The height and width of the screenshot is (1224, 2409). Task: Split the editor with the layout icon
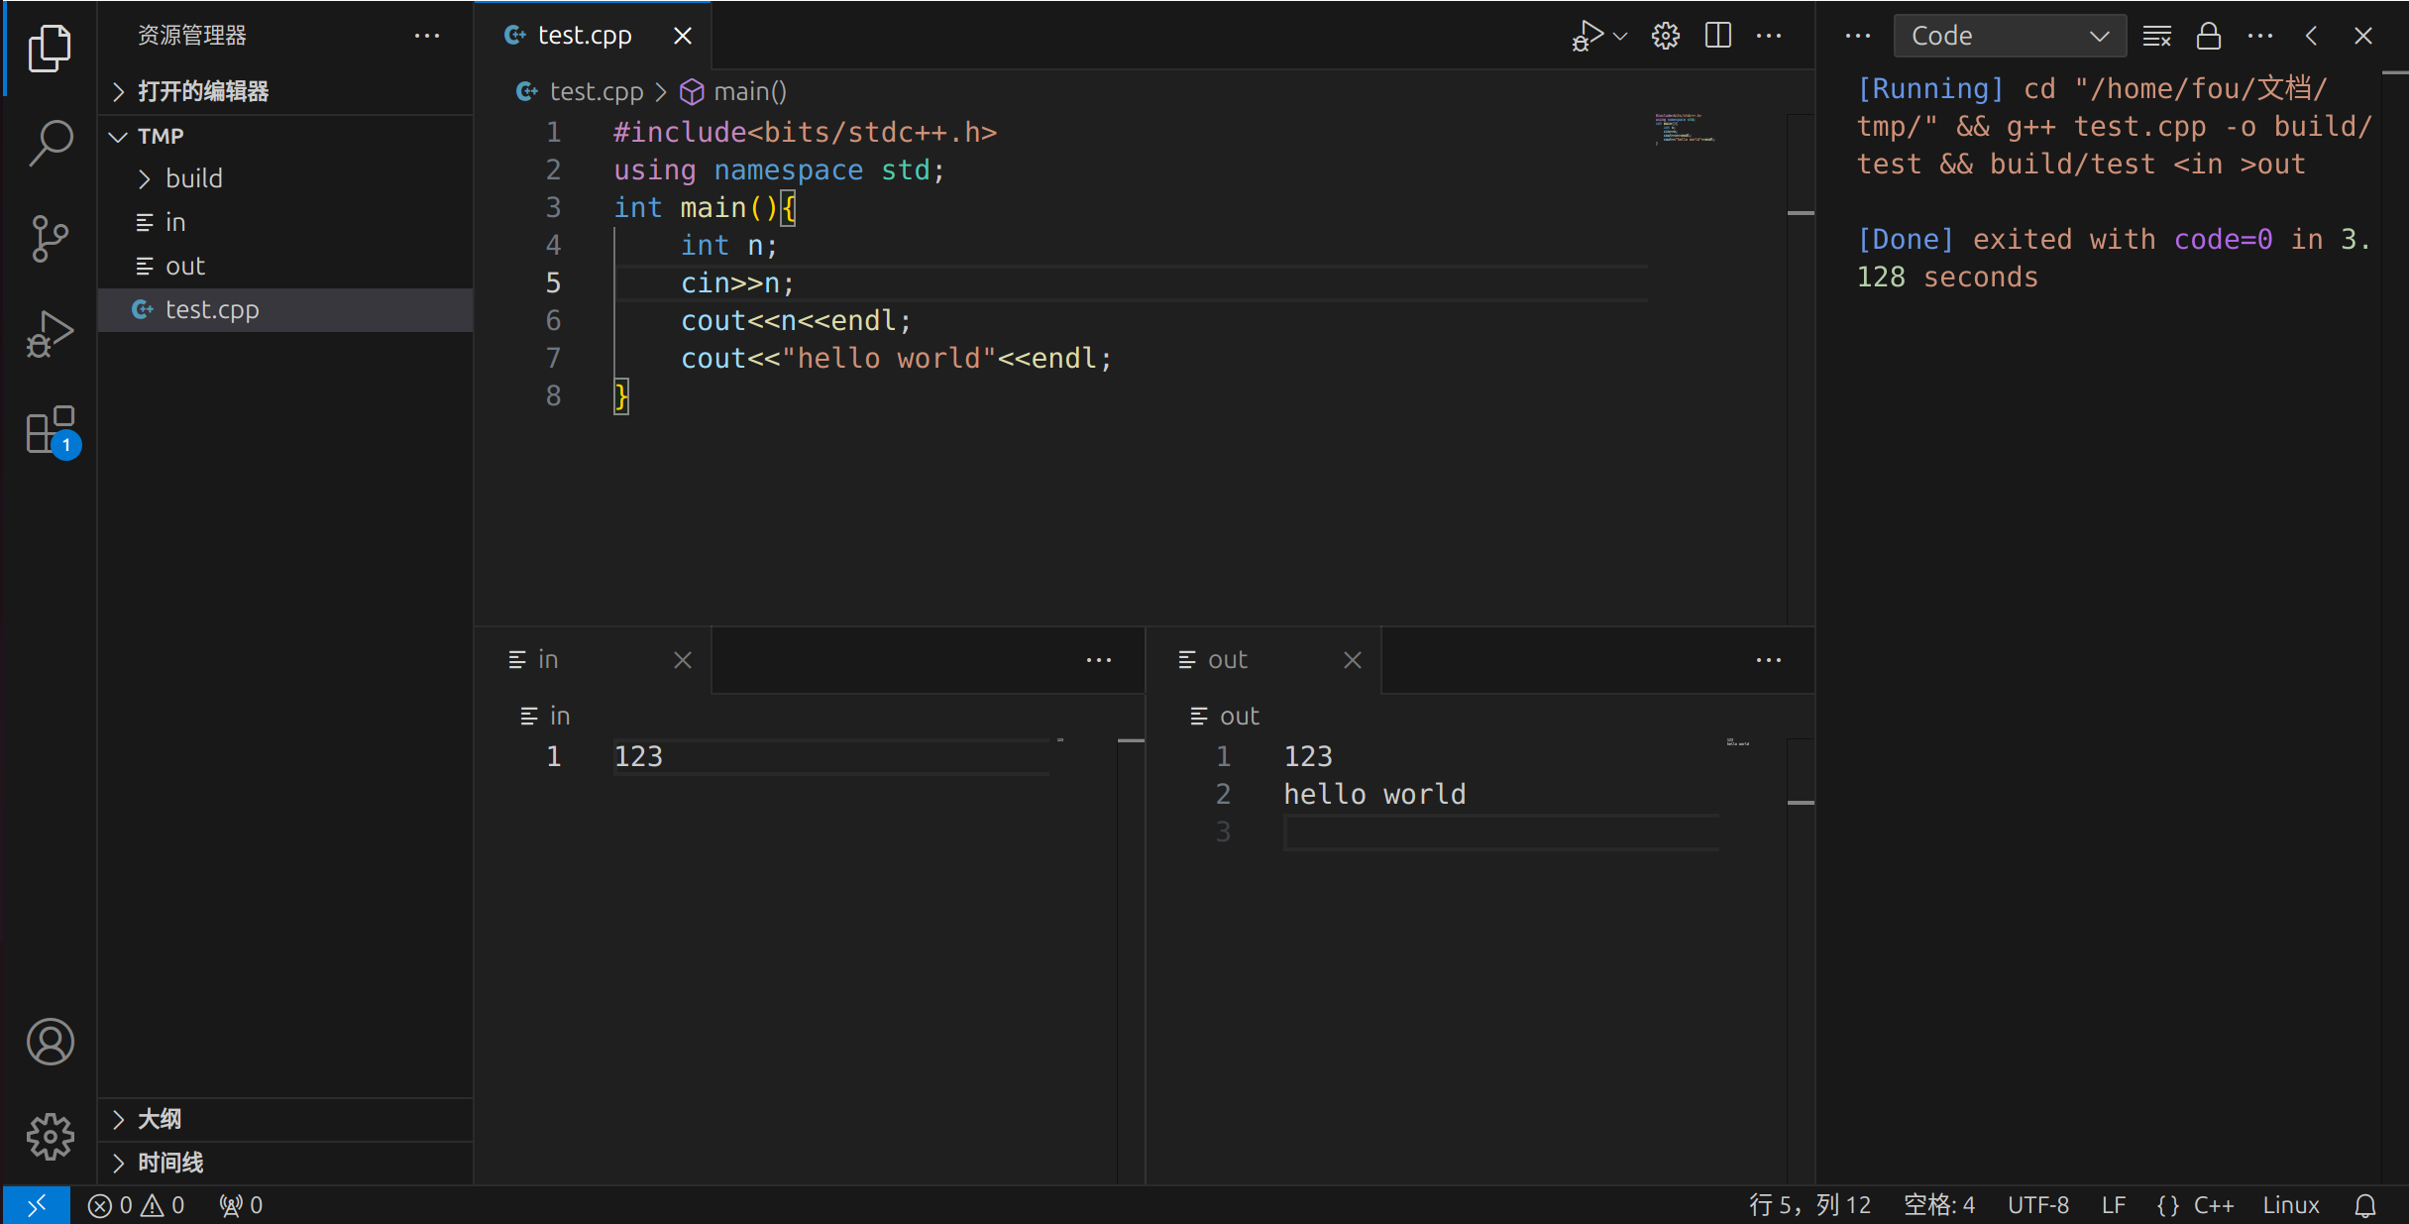point(1717,36)
